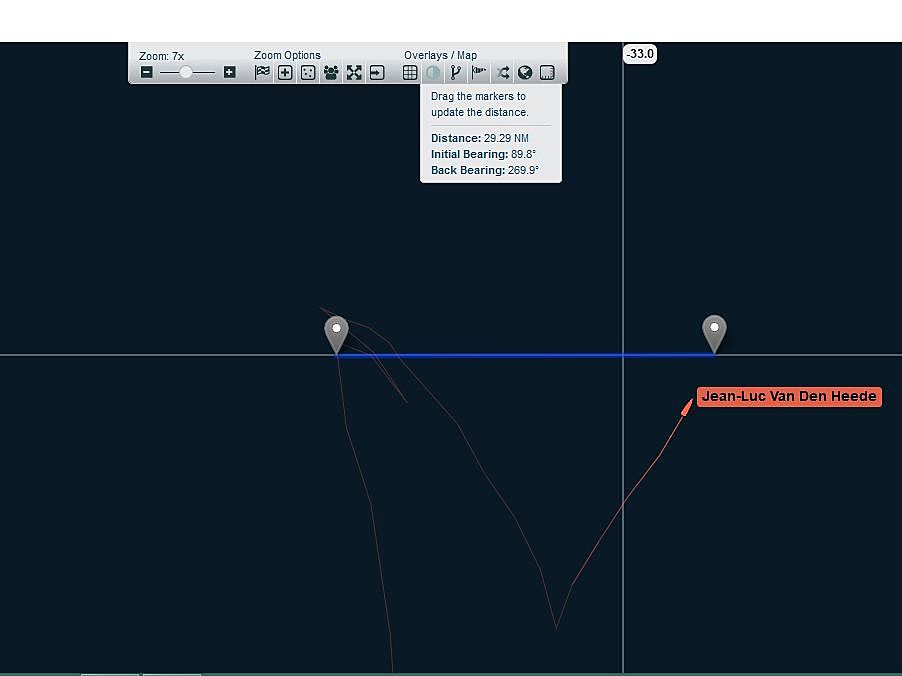Click the right distance marker pin
The height and width of the screenshot is (676, 902).
tap(714, 334)
